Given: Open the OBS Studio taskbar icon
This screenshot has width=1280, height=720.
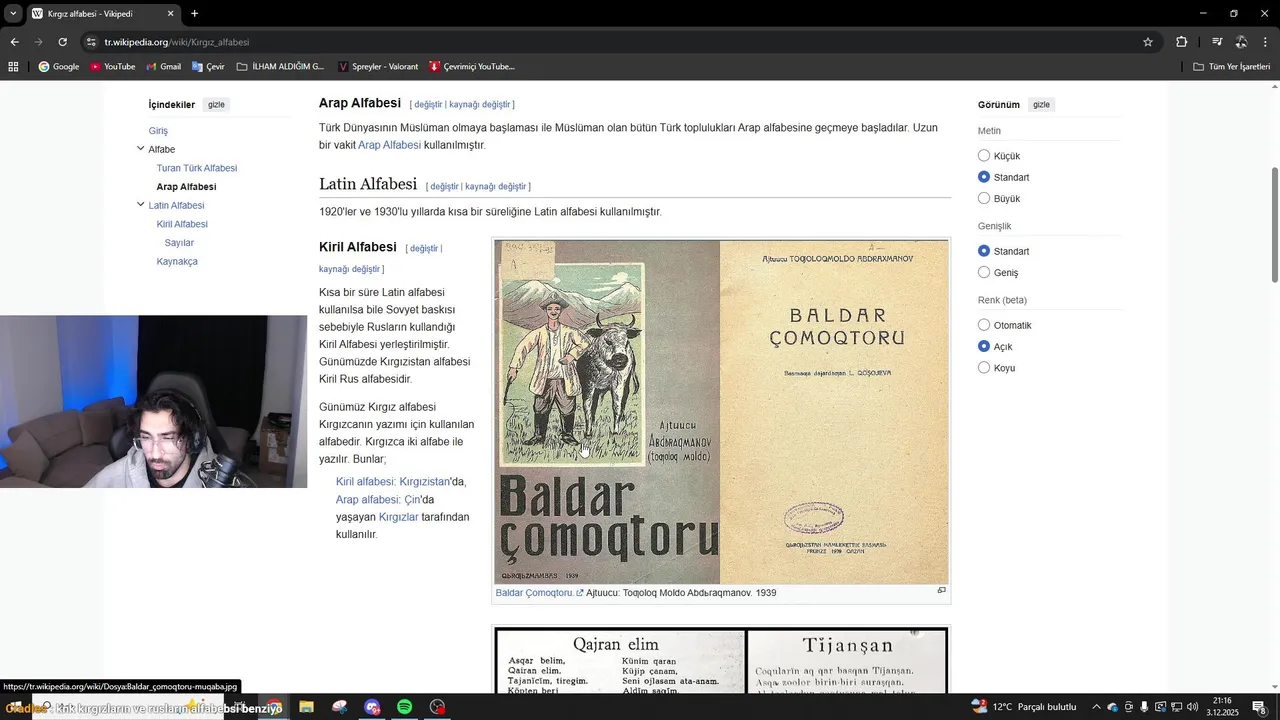Looking at the screenshot, I should [437, 707].
